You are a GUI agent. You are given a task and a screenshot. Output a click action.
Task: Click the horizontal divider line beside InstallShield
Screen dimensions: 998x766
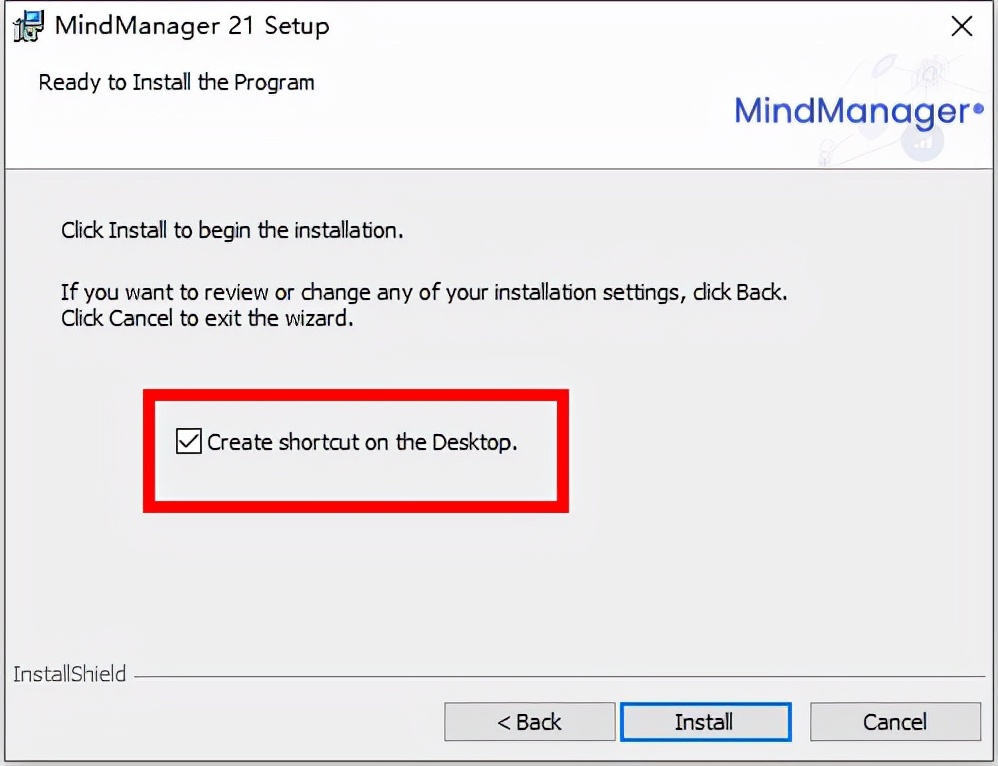point(560,676)
